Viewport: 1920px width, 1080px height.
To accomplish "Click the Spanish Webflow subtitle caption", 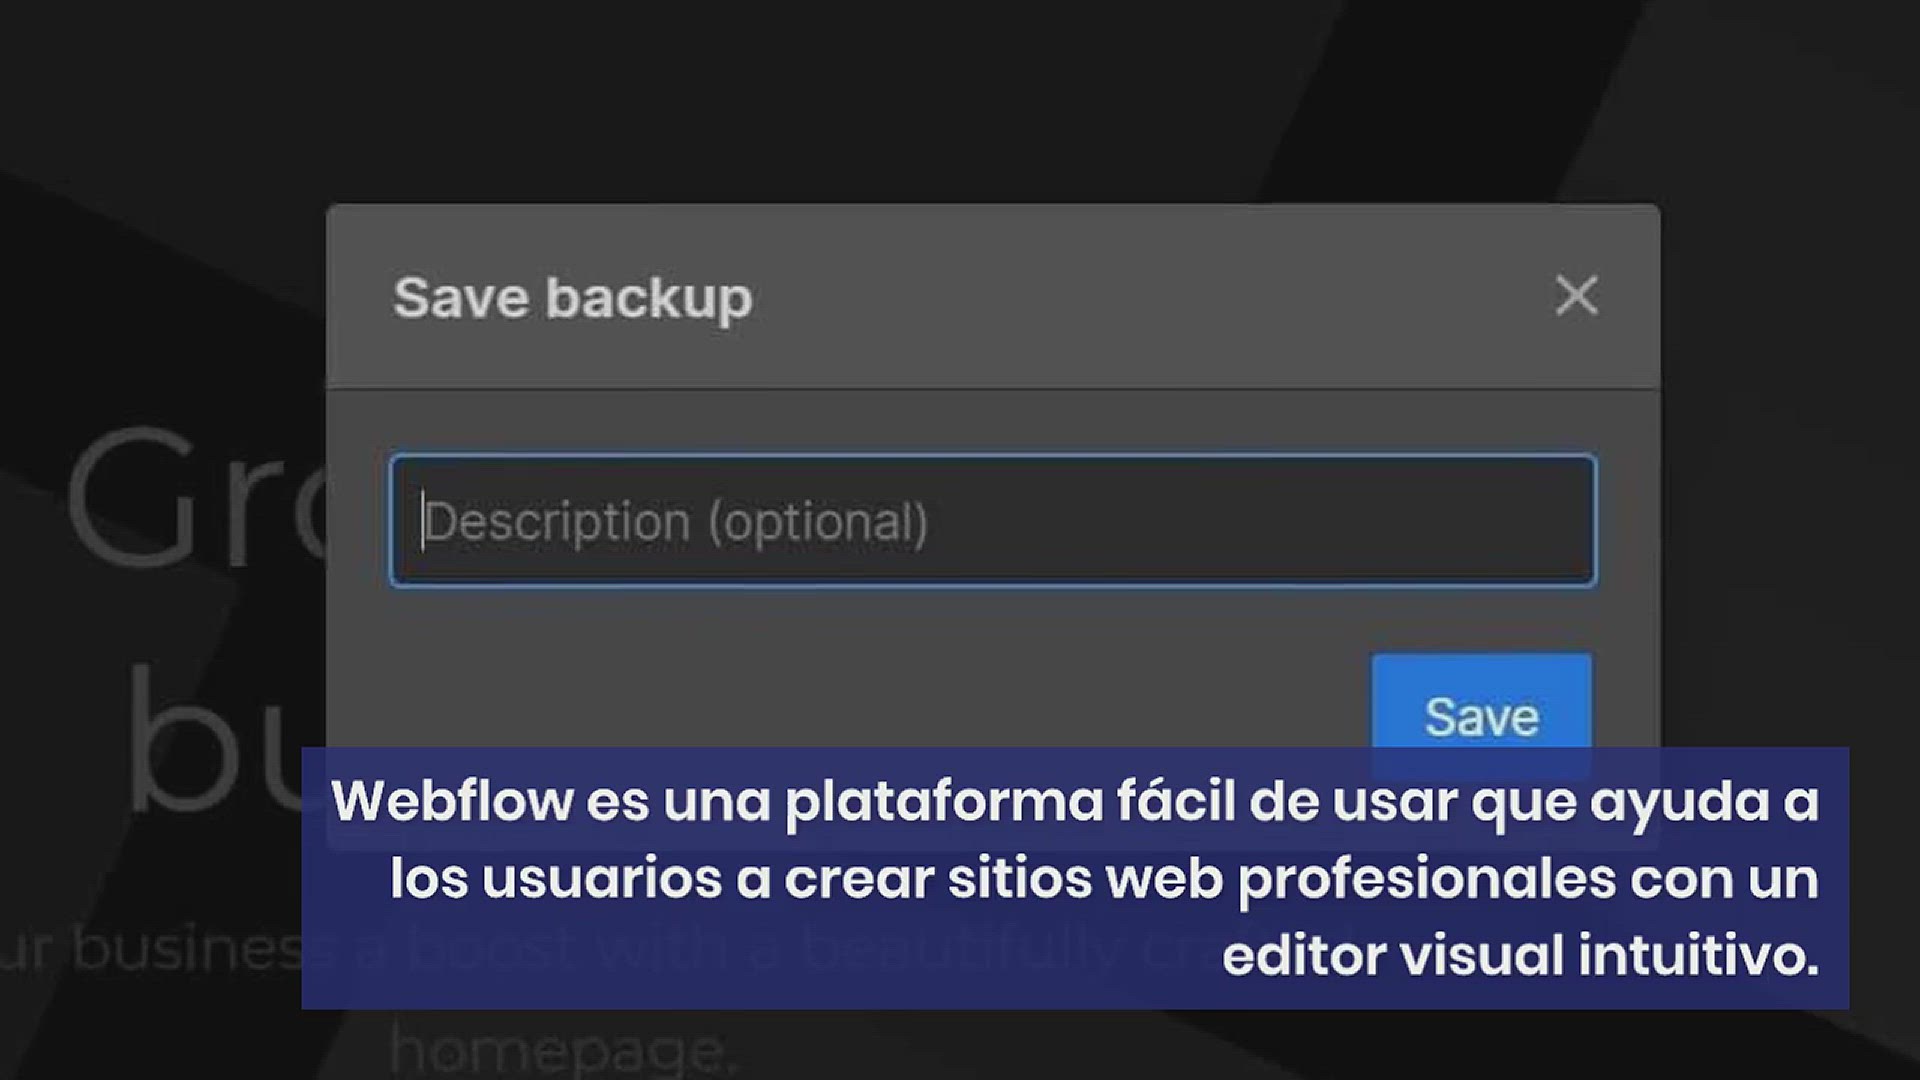I will click(1074, 877).
